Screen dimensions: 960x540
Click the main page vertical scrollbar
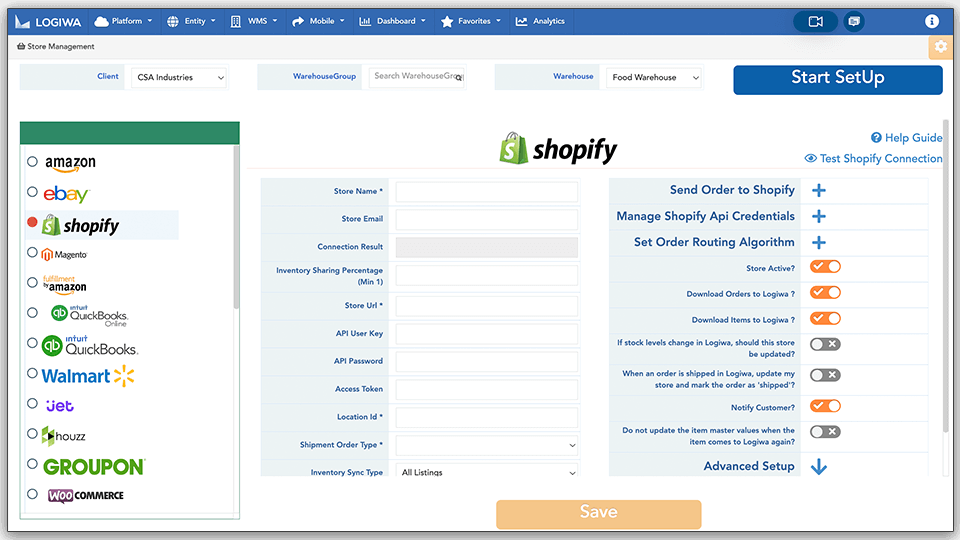[x=947, y=276]
